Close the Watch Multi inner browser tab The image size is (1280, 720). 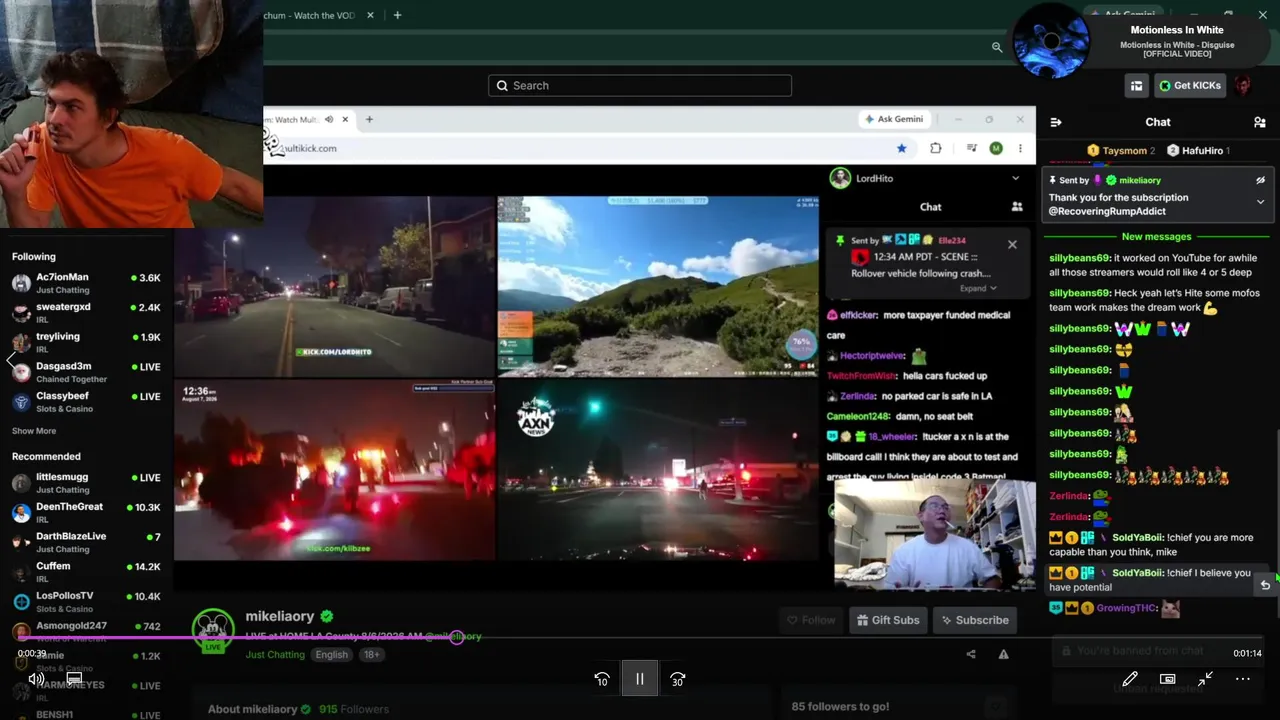[345, 119]
